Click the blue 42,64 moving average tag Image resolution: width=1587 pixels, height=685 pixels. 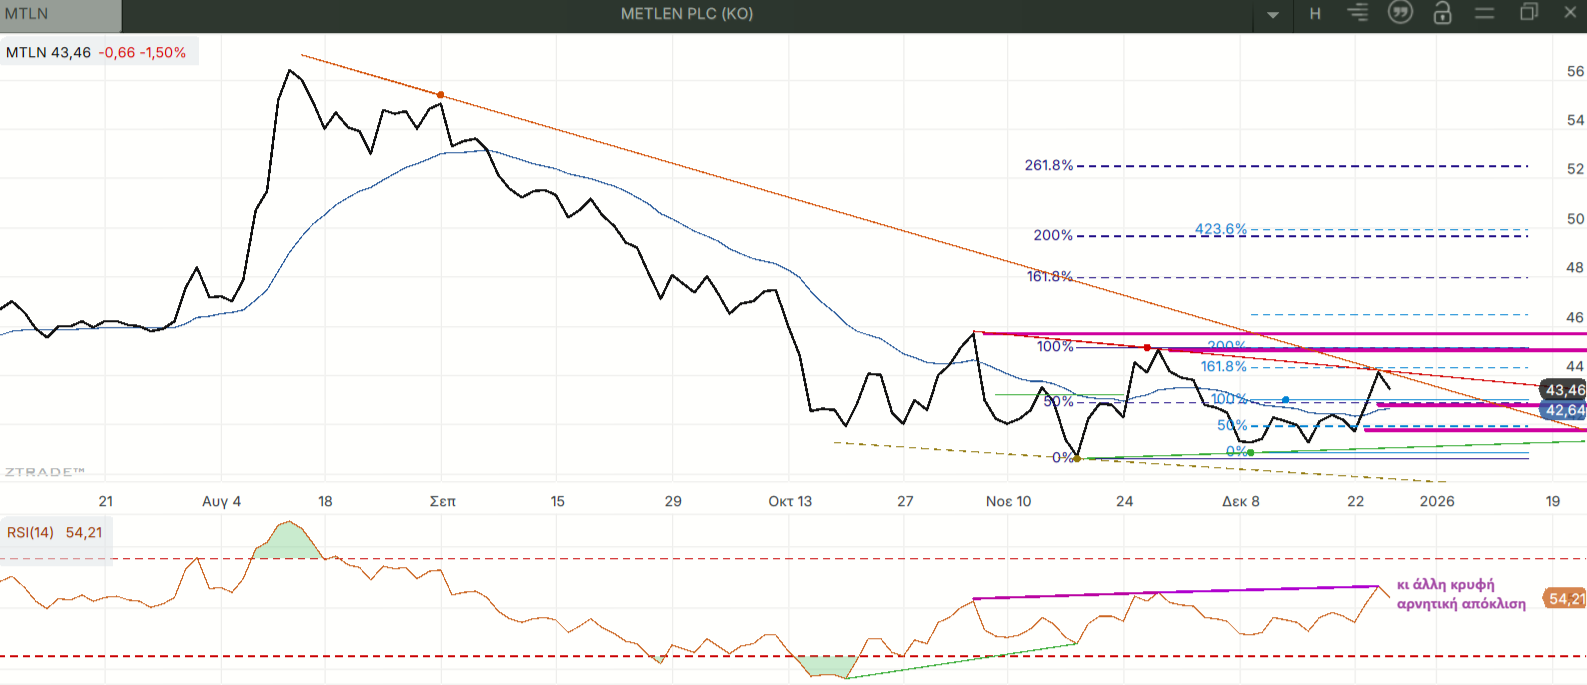(1564, 410)
